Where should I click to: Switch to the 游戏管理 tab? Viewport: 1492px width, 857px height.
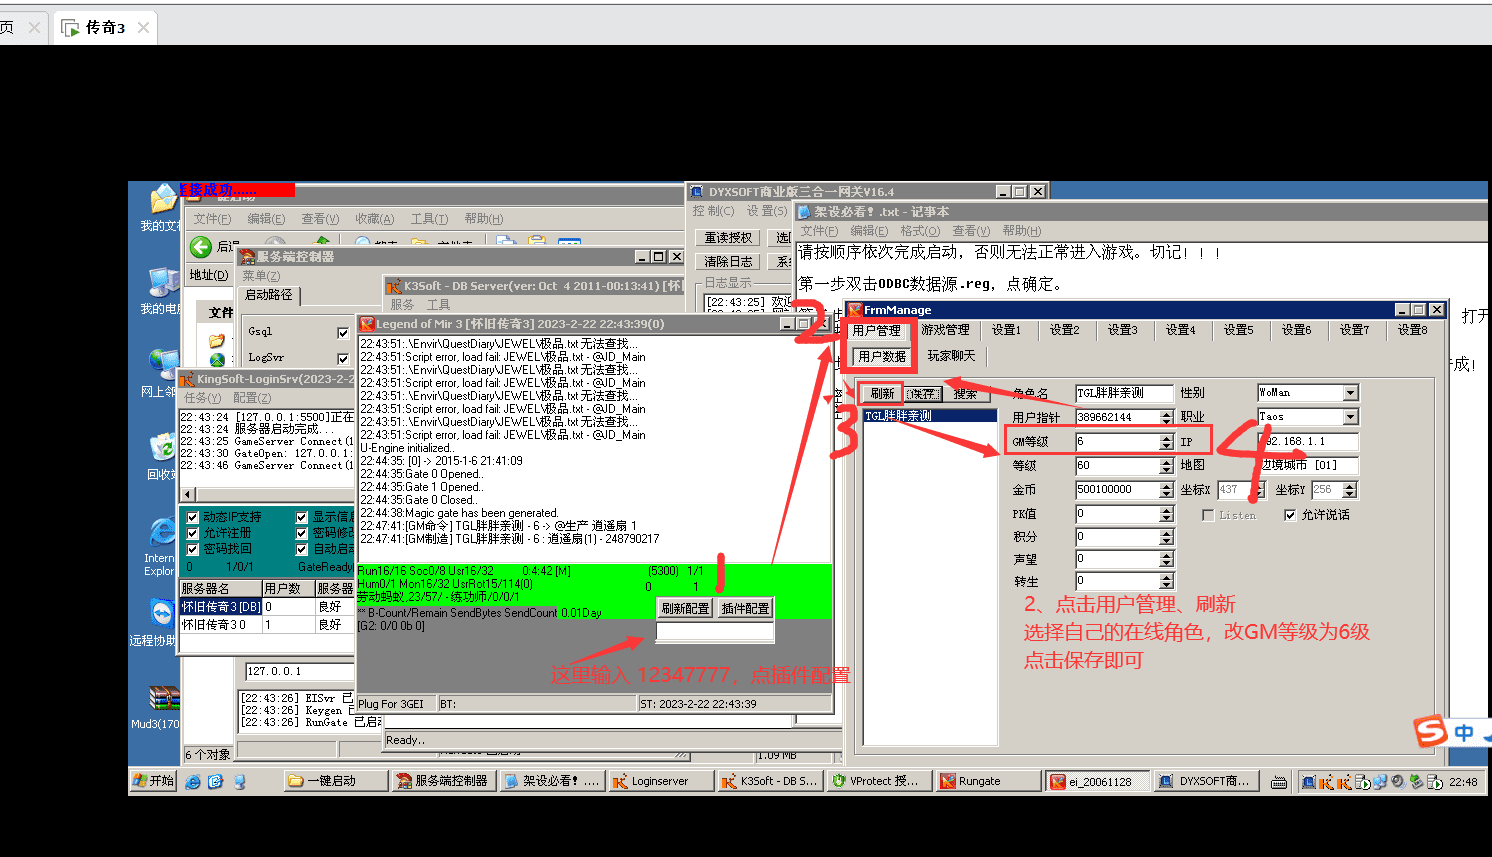click(x=945, y=330)
